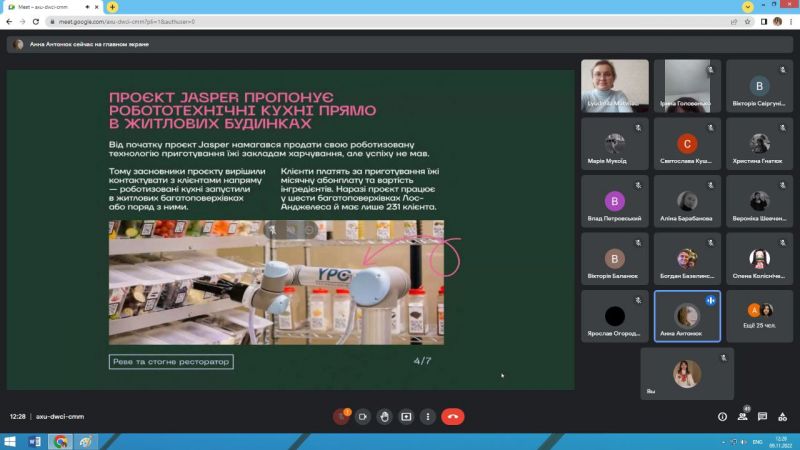Screen dimensions: 800x450
Task: Raise hand using the hand icon
Action: 385,417
